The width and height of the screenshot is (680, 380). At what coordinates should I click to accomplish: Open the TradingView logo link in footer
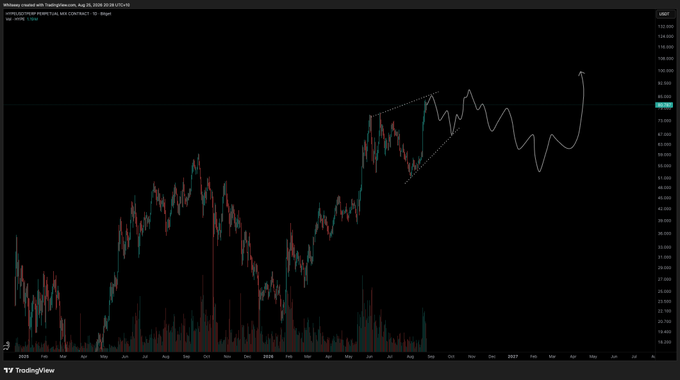29,370
